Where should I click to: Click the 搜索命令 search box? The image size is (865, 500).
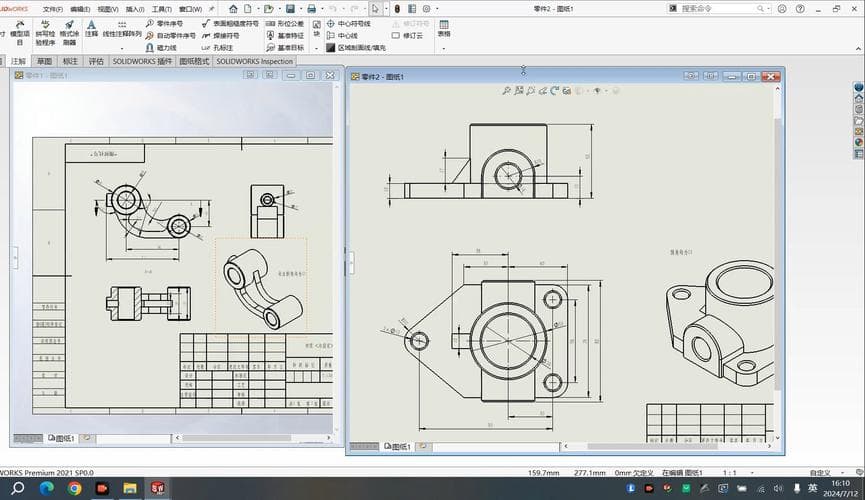719,9
